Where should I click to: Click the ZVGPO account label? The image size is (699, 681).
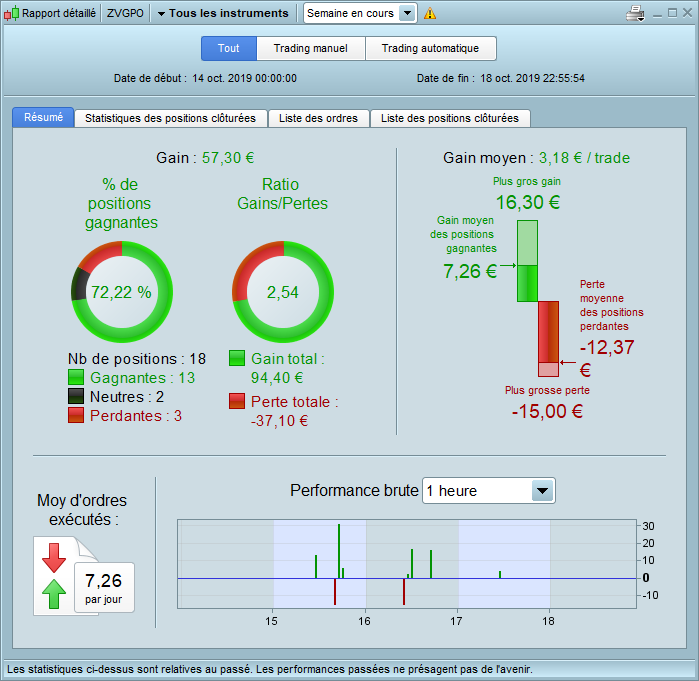tap(125, 14)
